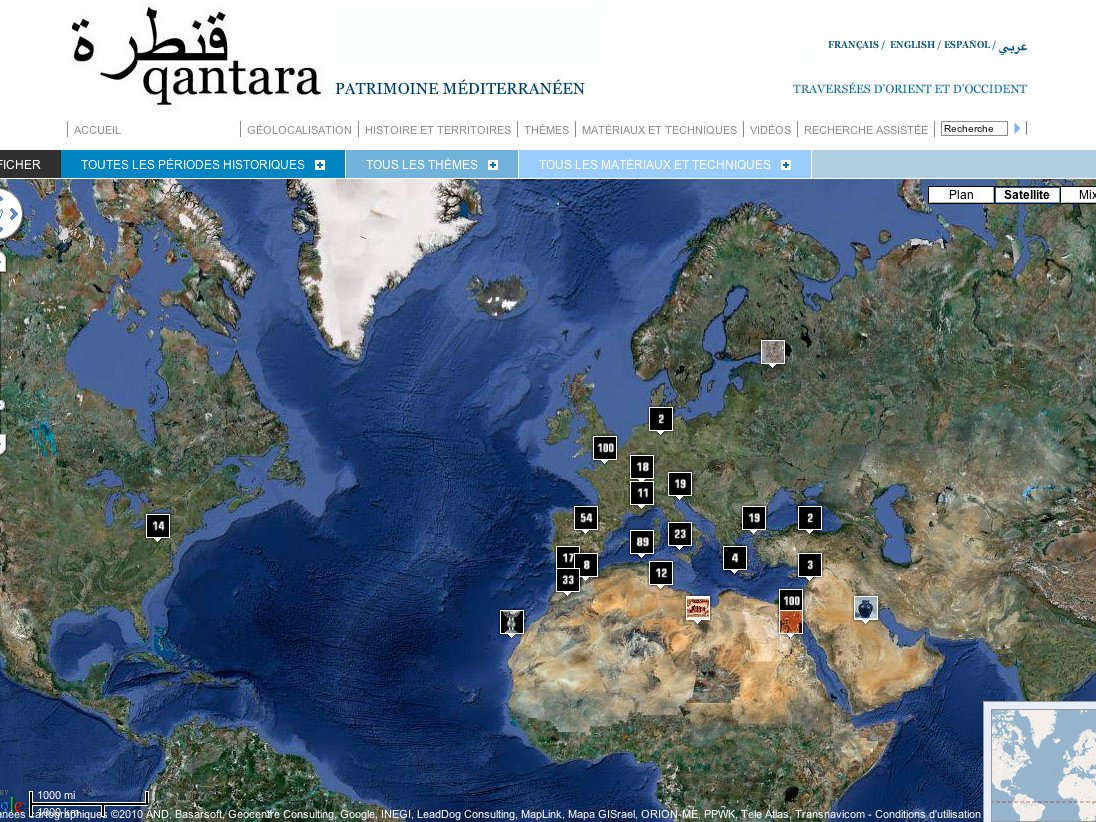Select the VIDÉOS menu item
This screenshot has height=822, width=1096.
pyautogui.click(x=768, y=130)
